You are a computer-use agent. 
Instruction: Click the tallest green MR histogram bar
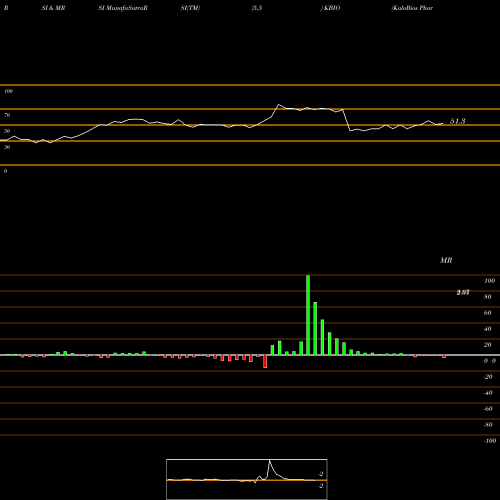[308, 315]
